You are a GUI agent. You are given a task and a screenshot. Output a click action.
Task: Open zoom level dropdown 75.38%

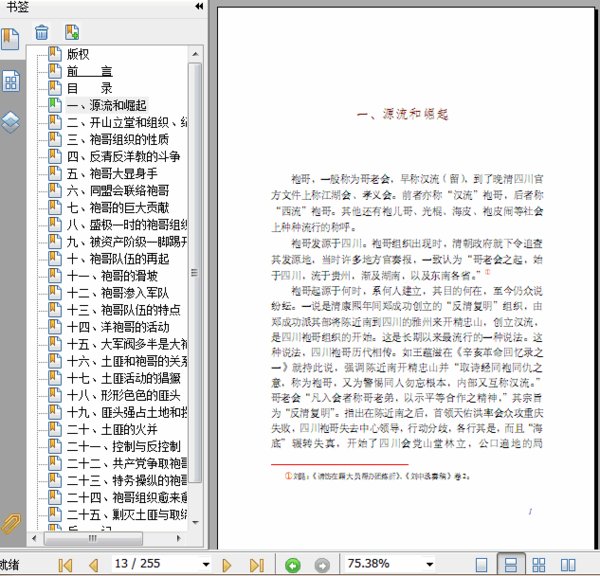[429, 565]
